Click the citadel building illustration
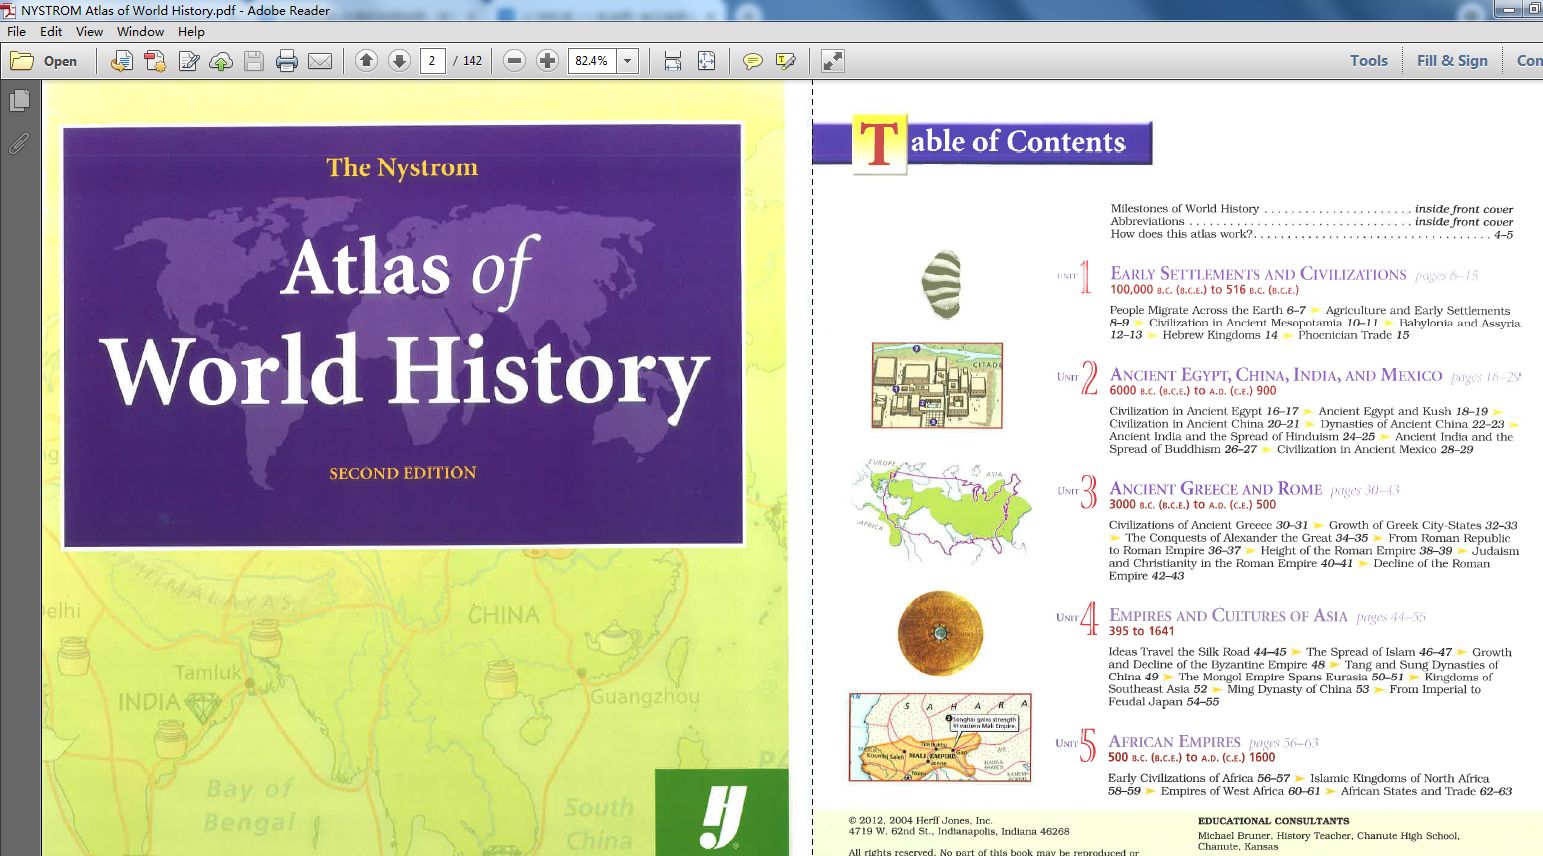Viewport: 1543px width, 856px height. (x=937, y=386)
